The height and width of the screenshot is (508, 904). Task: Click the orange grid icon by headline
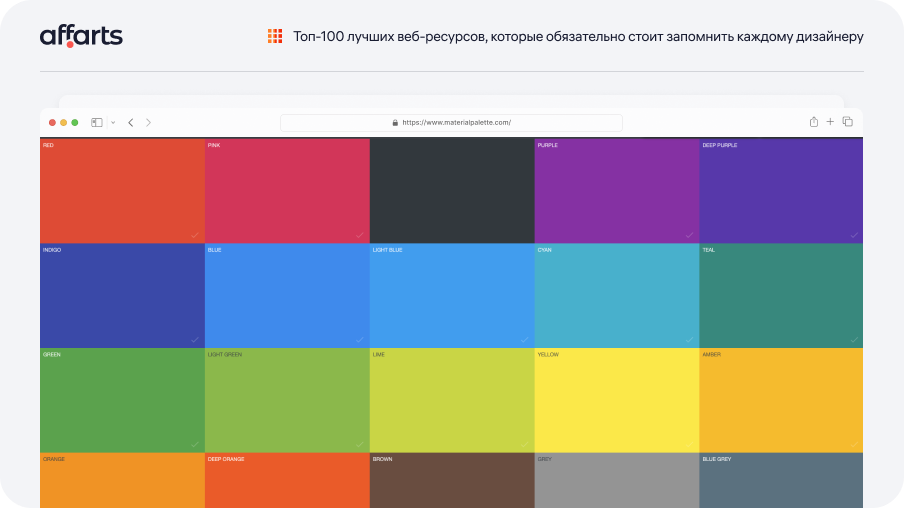point(275,36)
